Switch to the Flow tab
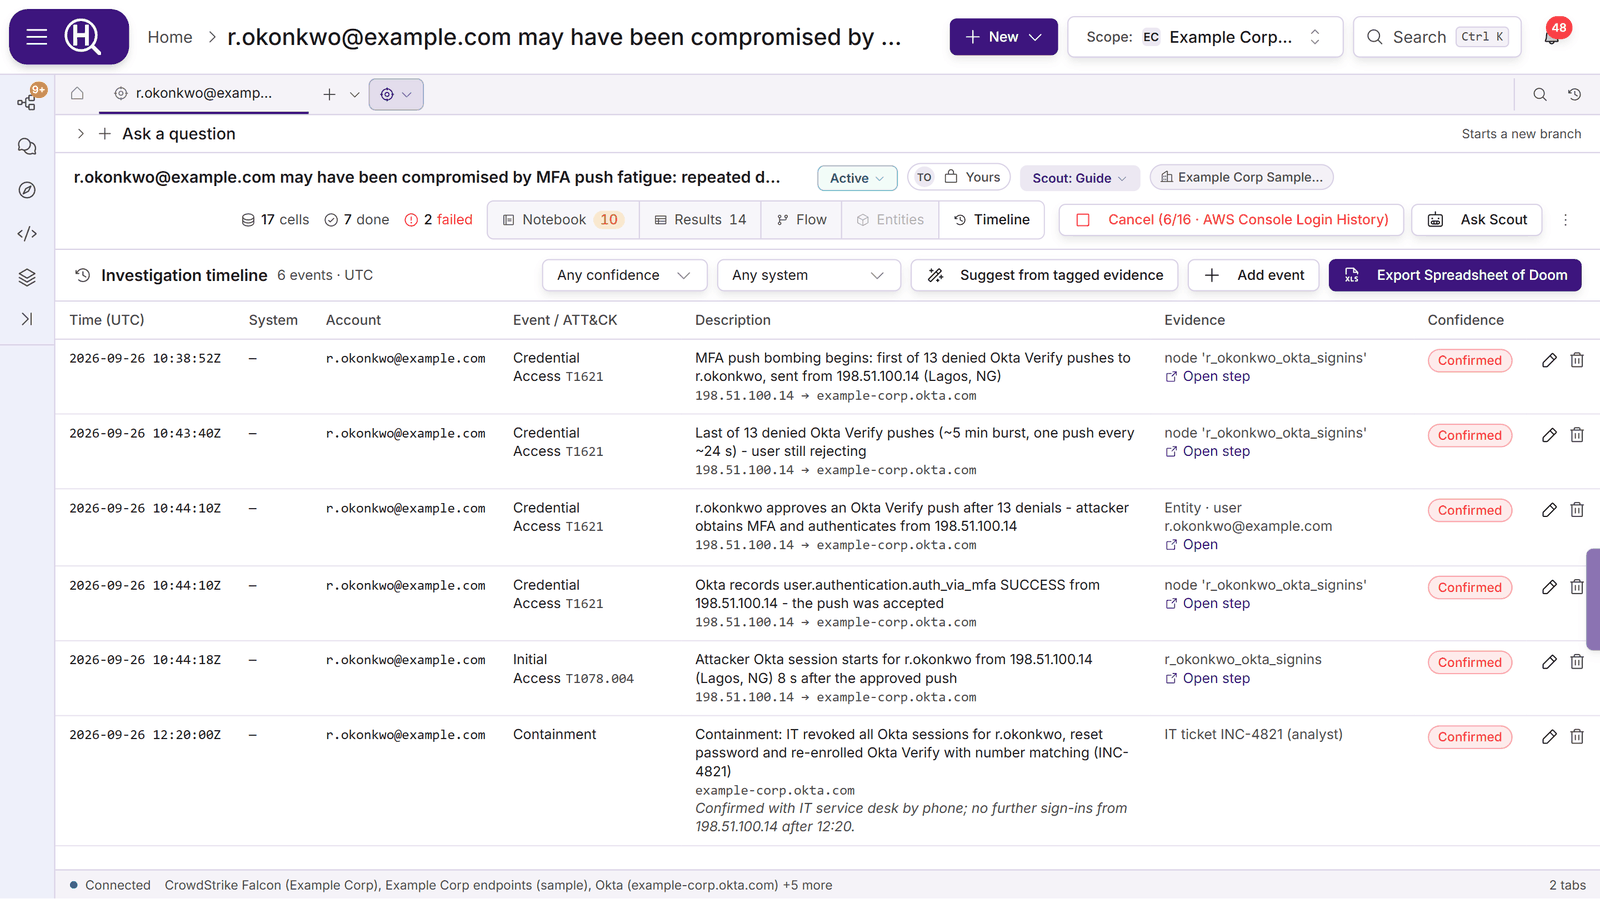1600x899 pixels. (801, 220)
